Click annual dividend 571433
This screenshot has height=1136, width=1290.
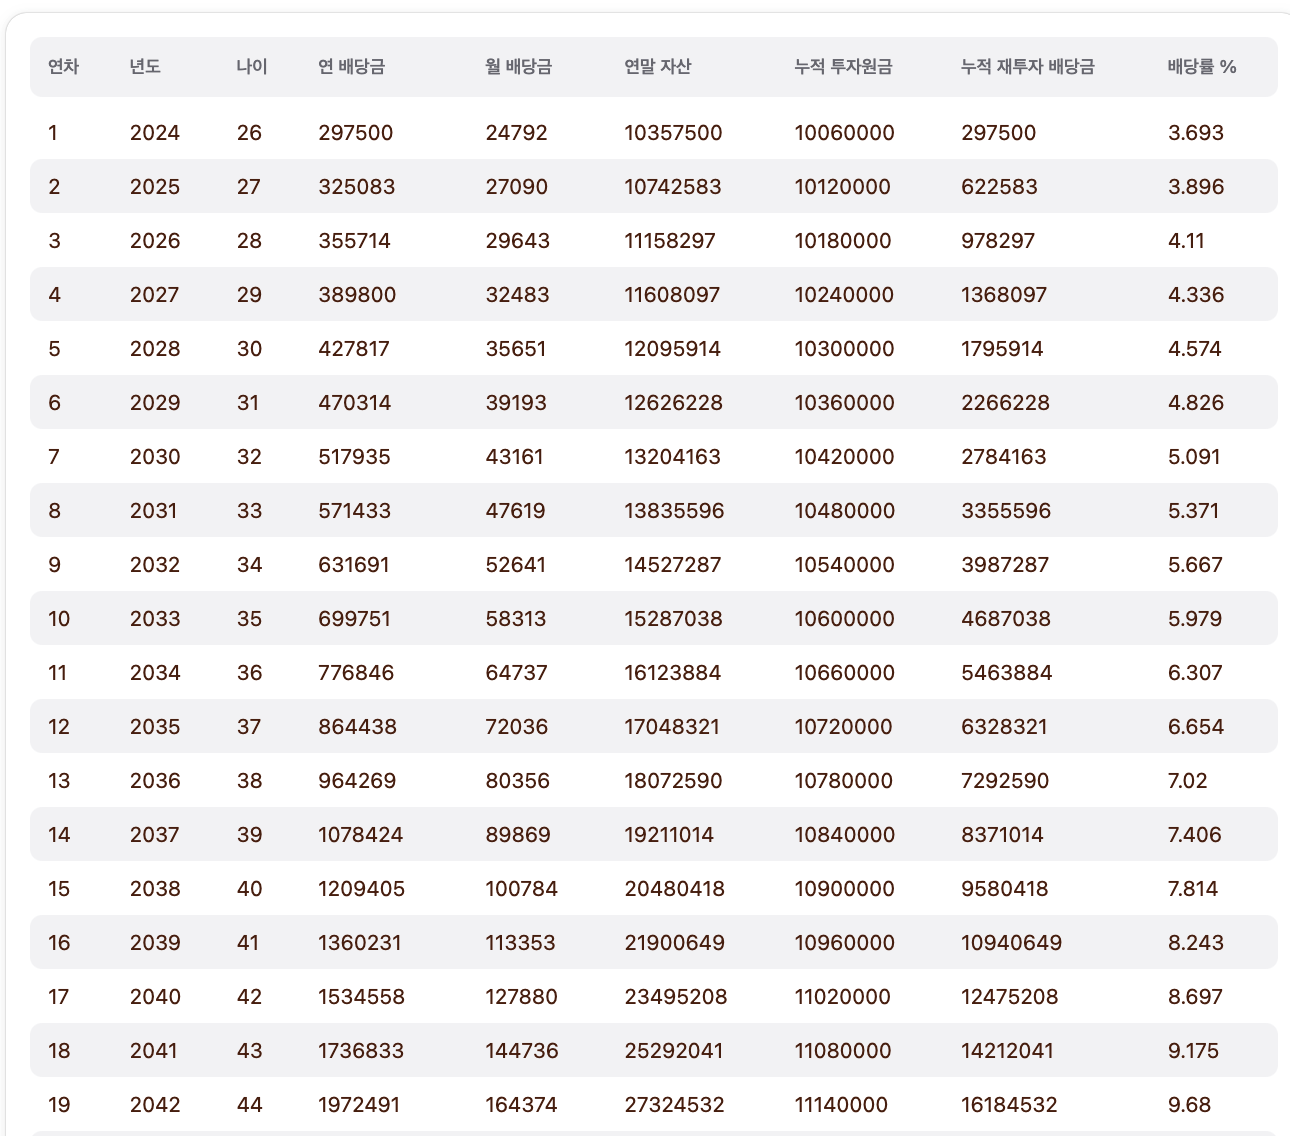click(x=355, y=511)
